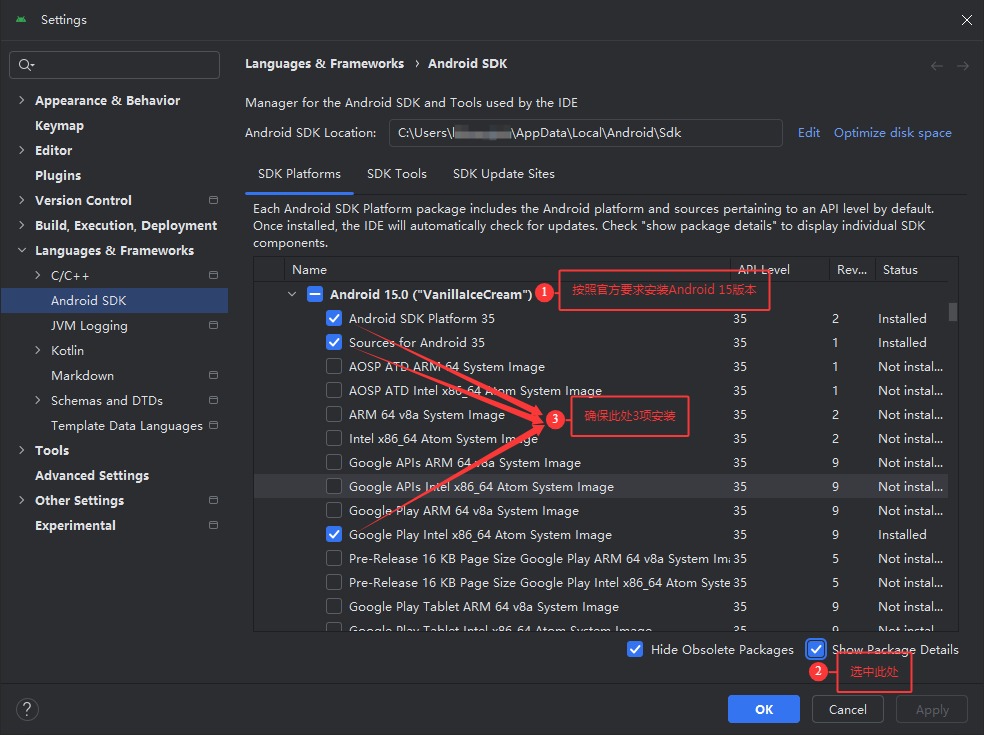Select the SDK Platforms tab
The width and height of the screenshot is (984, 735).
(299, 174)
